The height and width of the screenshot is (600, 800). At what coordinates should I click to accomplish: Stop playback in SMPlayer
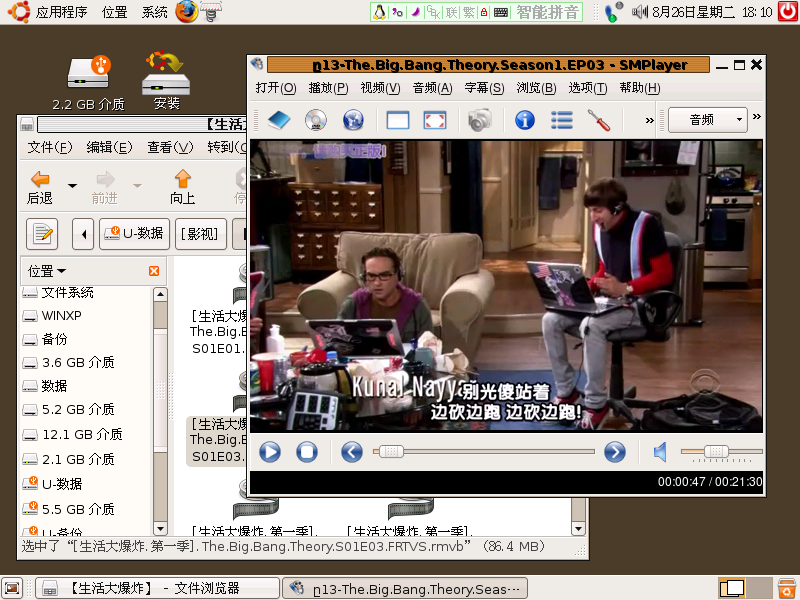tap(307, 452)
